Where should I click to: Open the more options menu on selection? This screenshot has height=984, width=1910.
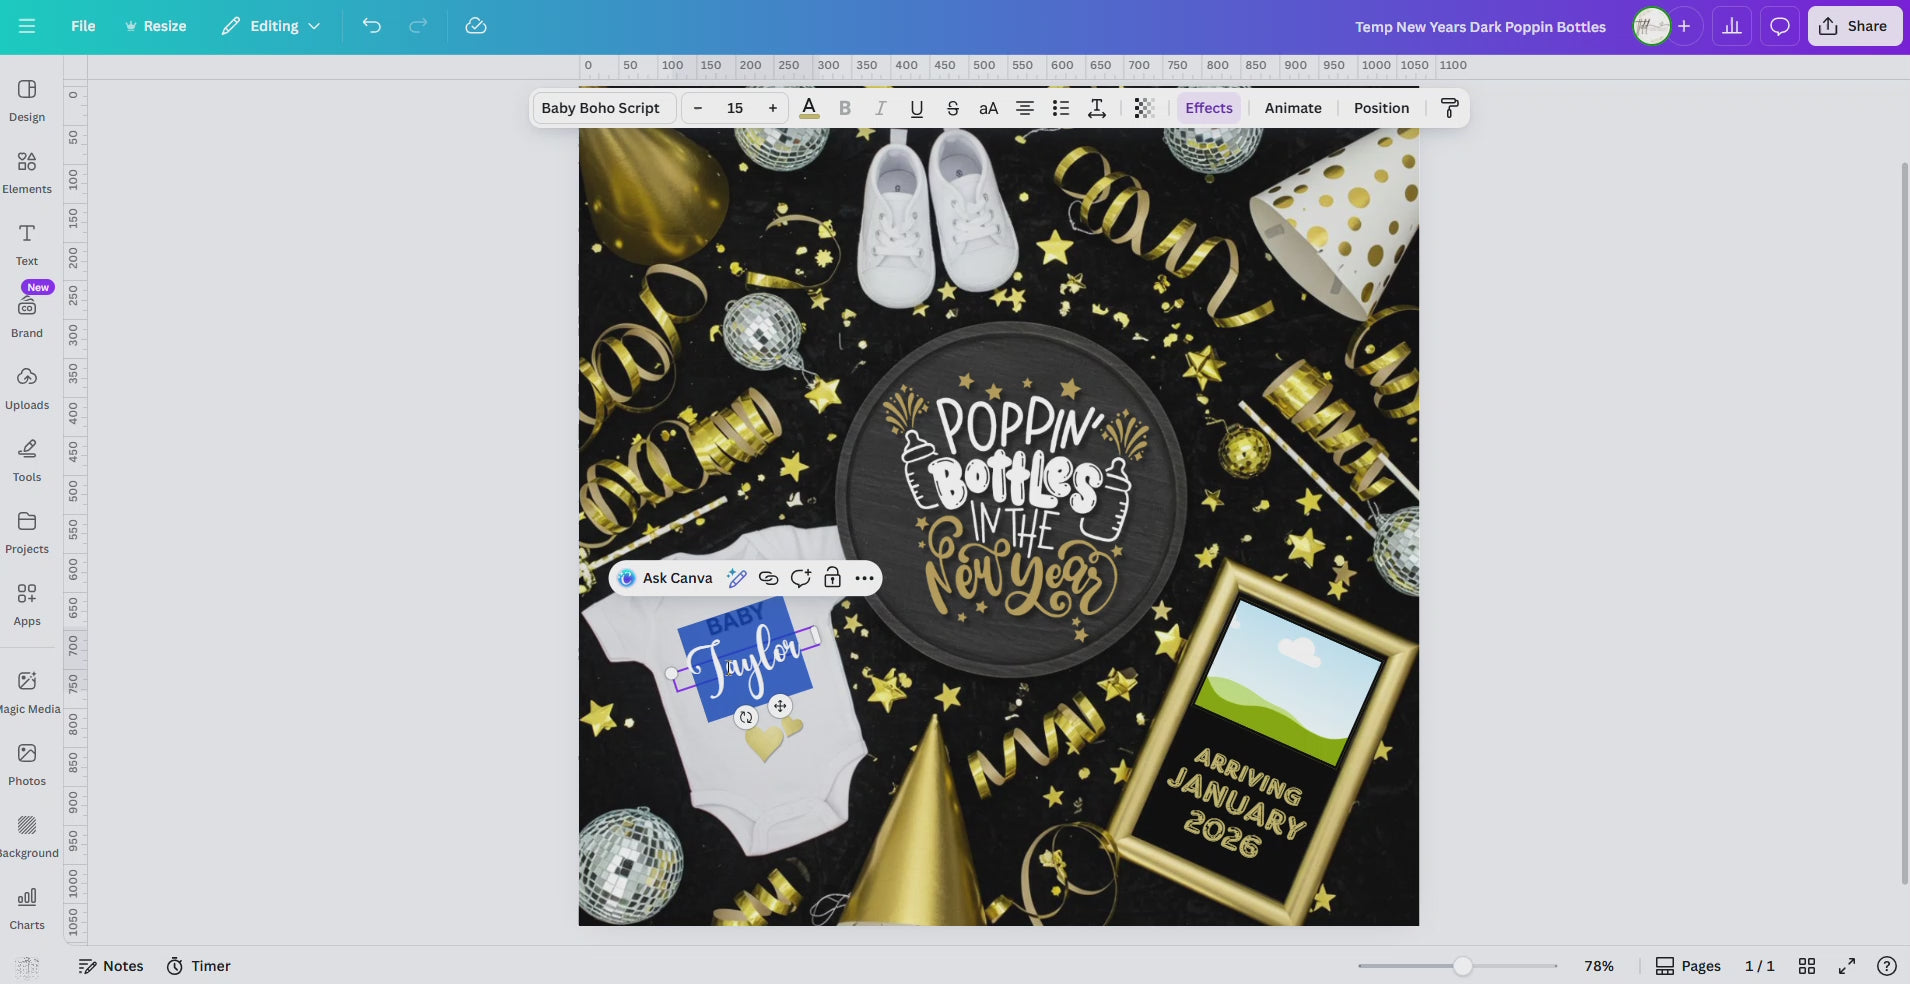click(x=863, y=578)
